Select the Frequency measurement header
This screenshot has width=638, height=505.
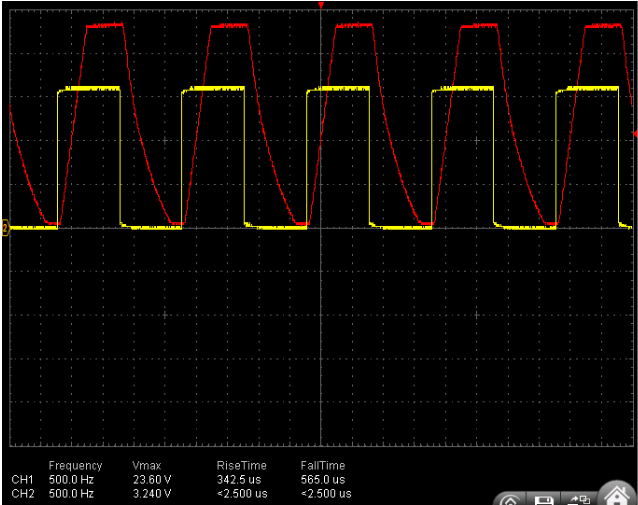75,466
